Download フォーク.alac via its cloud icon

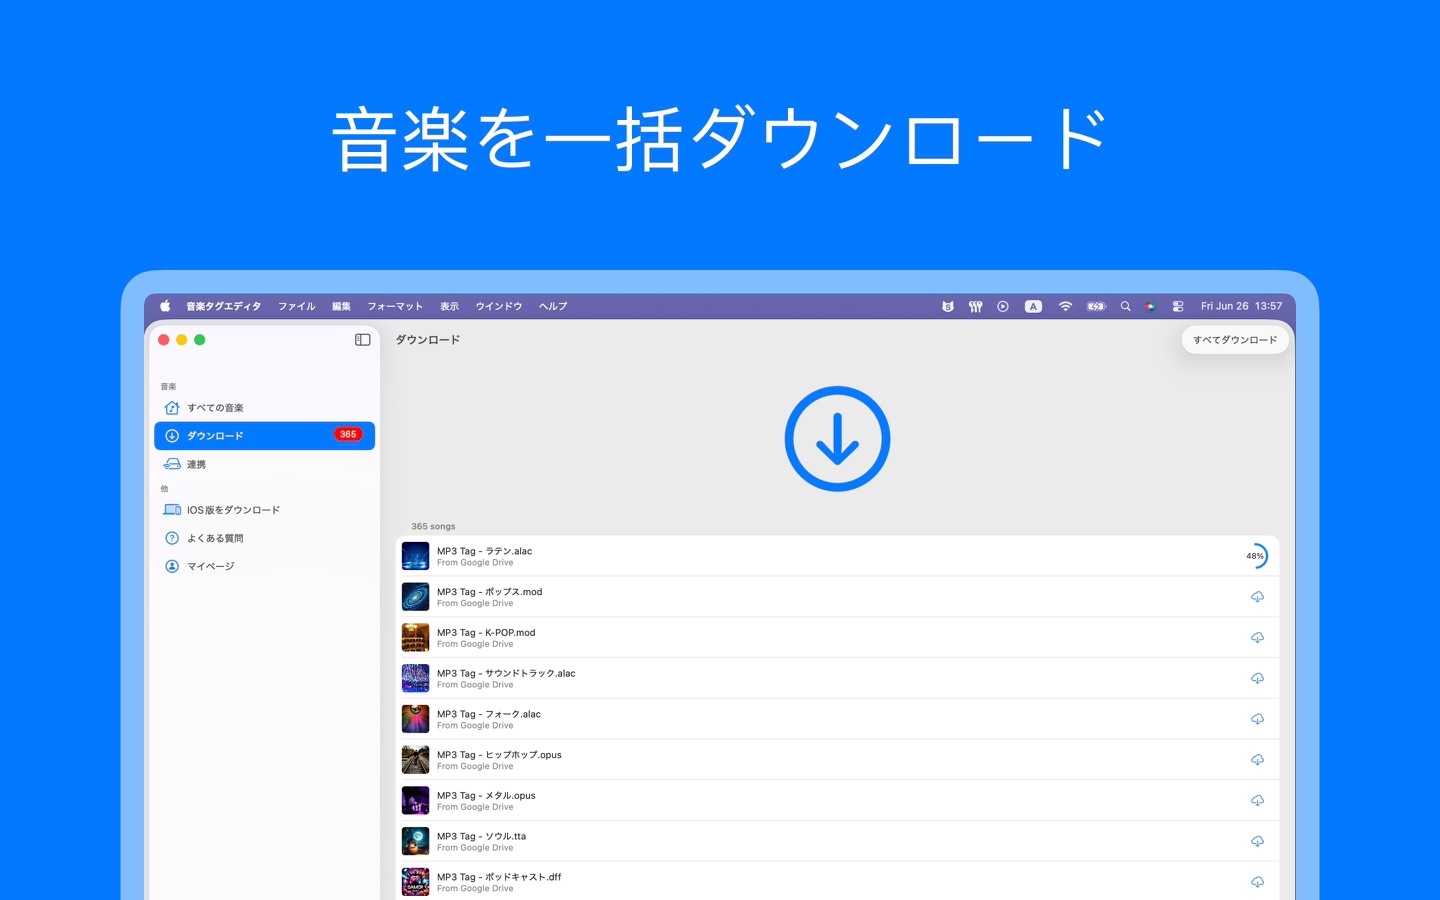pyautogui.click(x=1257, y=719)
